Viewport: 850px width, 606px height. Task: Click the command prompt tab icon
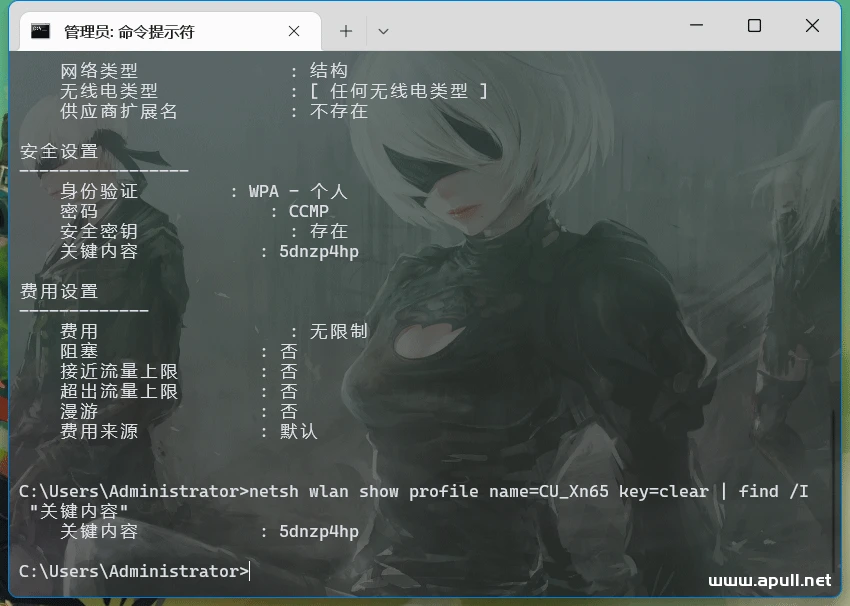40,31
